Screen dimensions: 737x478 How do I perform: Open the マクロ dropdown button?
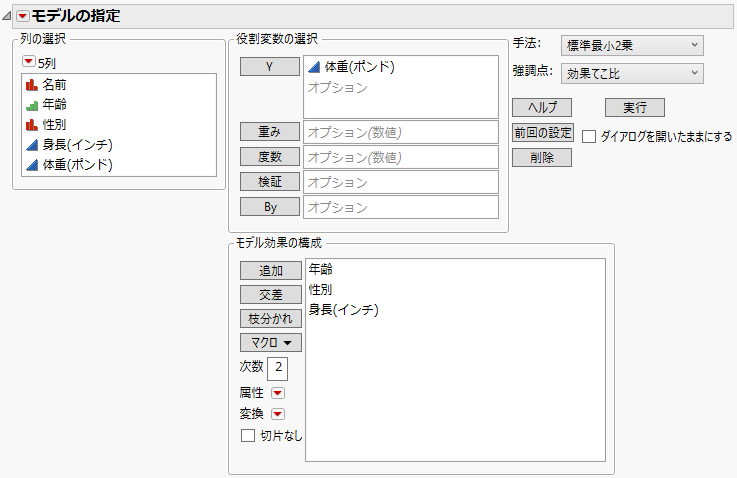click(x=271, y=343)
